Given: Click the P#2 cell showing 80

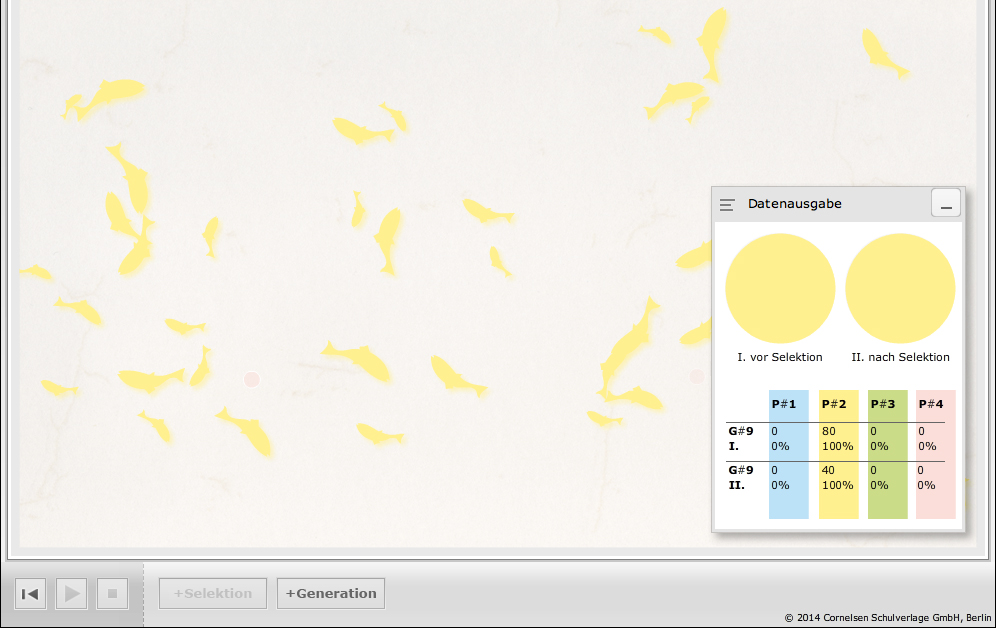Looking at the screenshot, I should coord(829,431).
